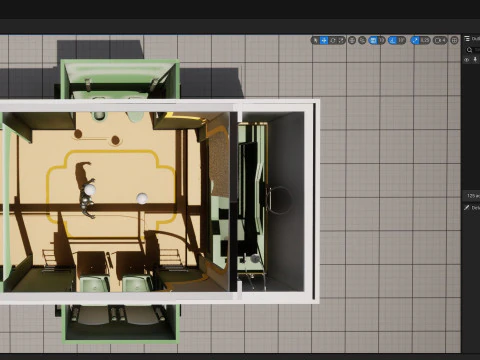Open the grid snap size value
480x360 pixels.
[382, 40]
